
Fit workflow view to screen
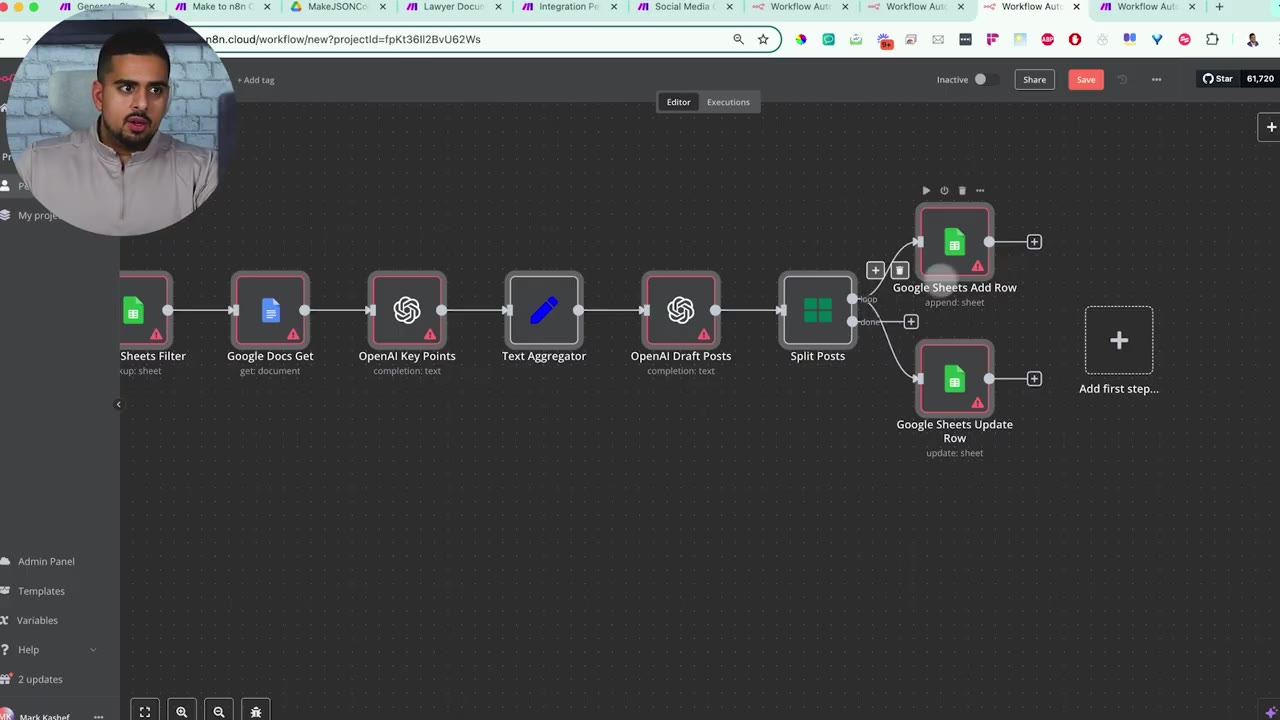(145, 711)
